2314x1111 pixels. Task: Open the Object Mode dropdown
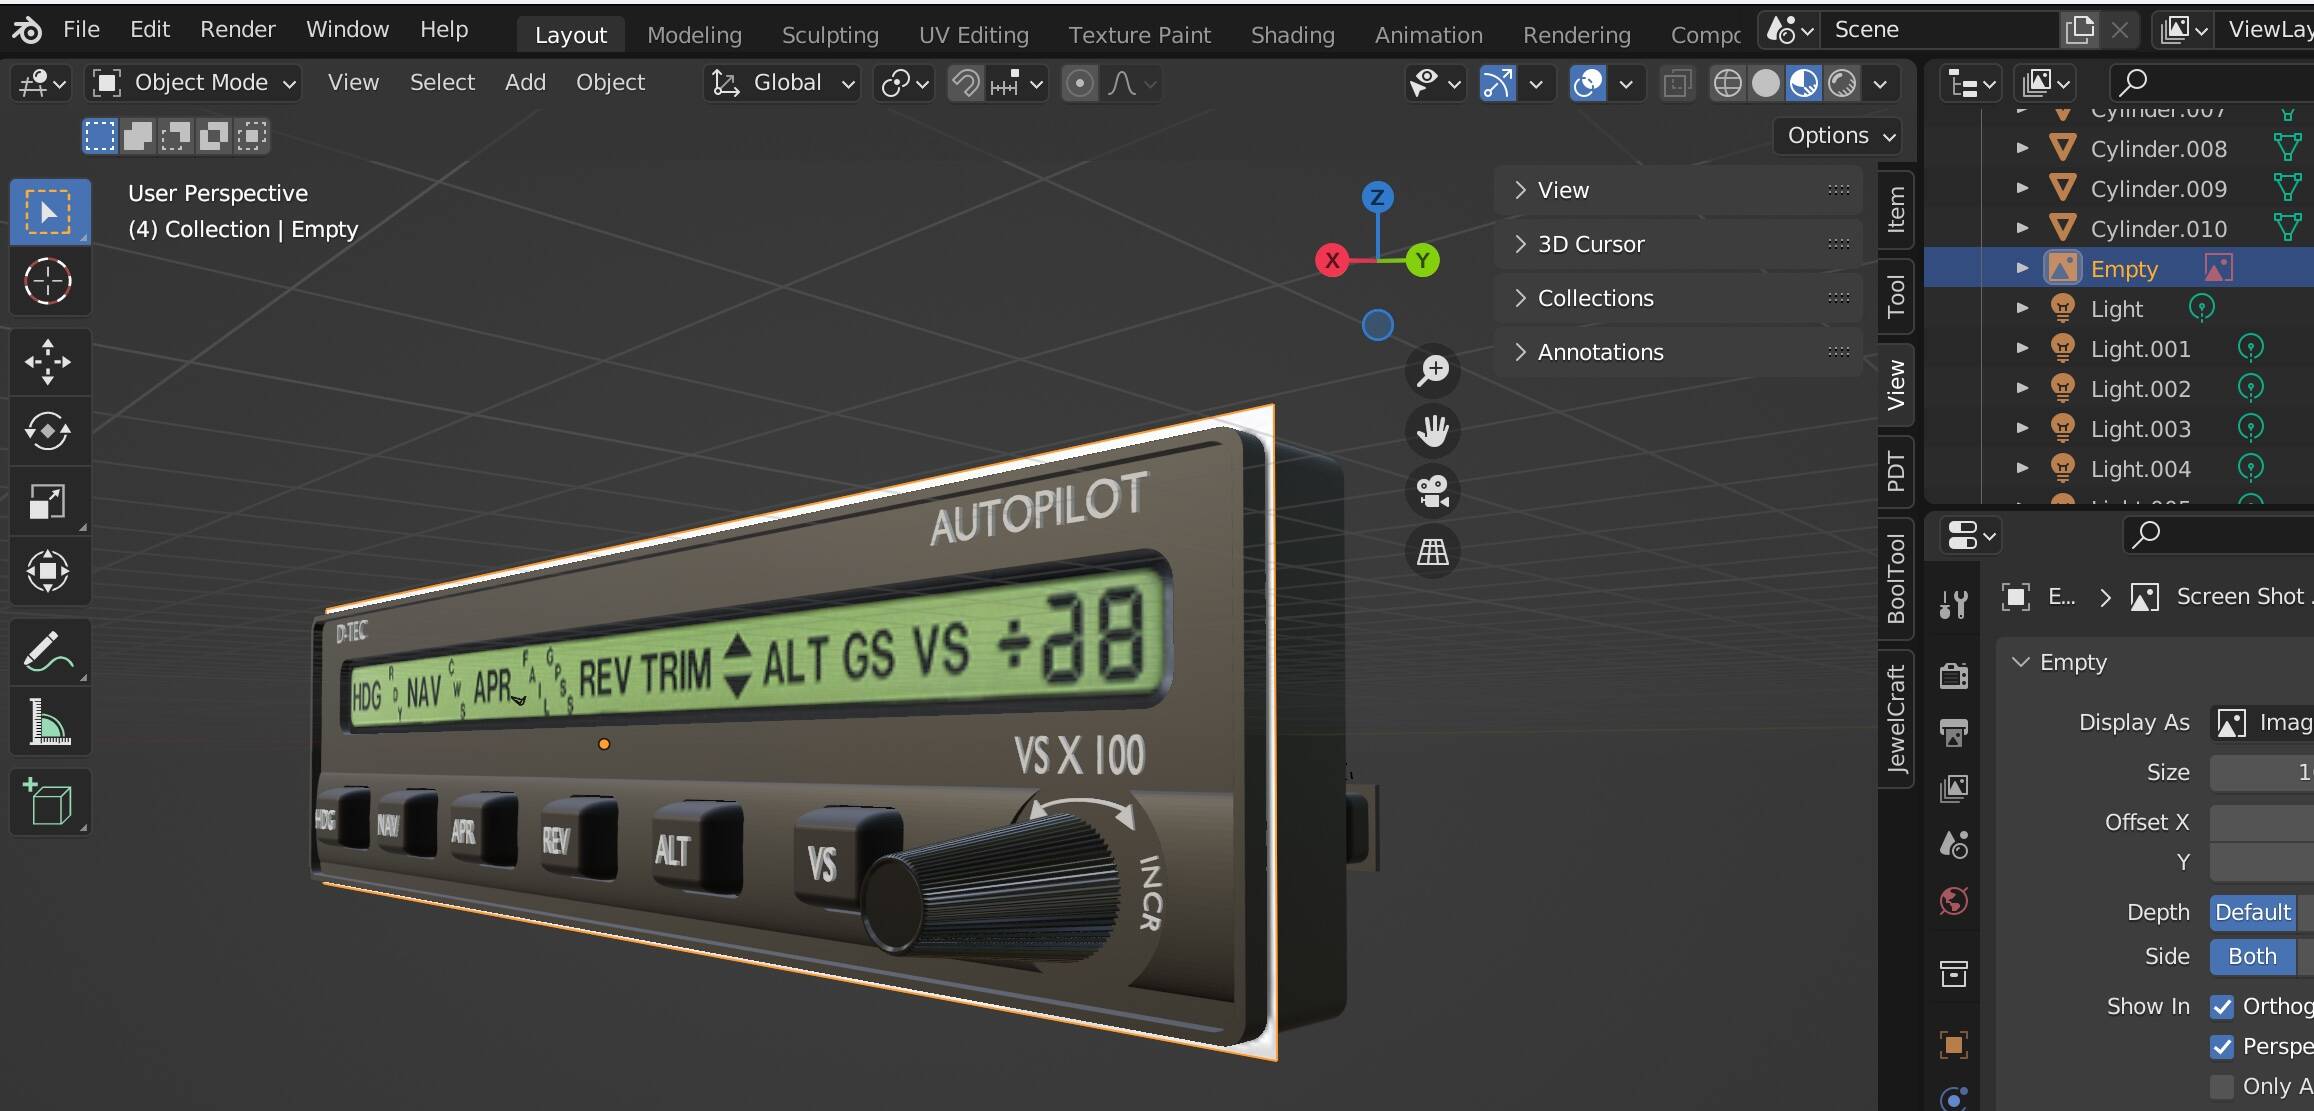coord(196,82)
